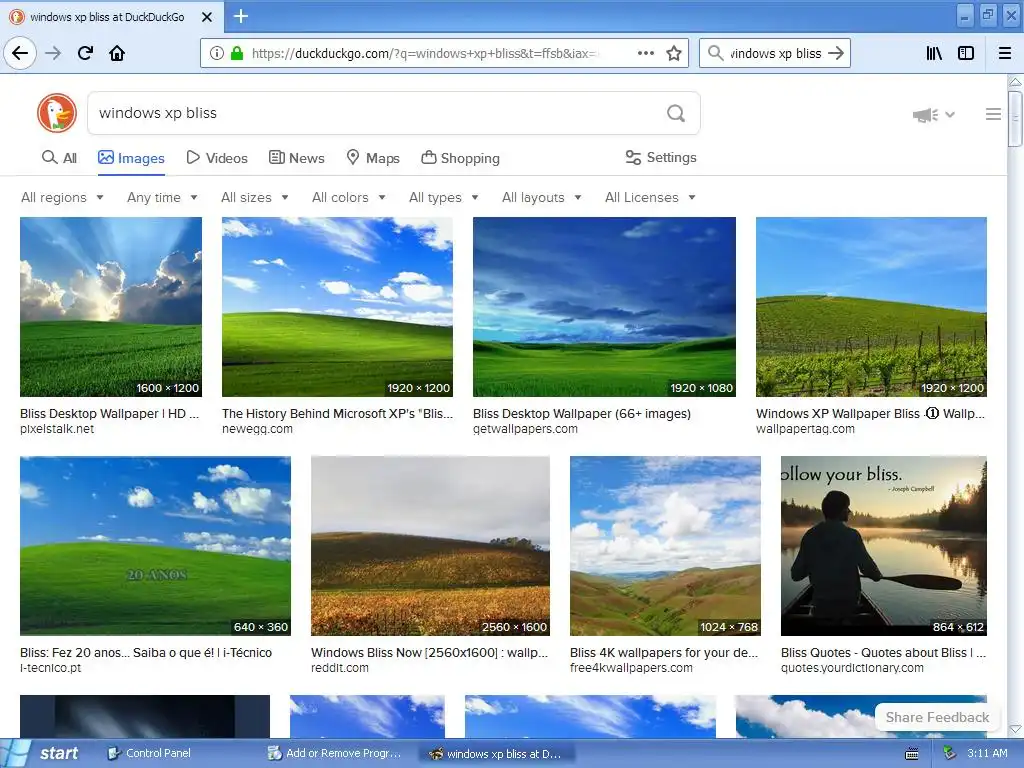The width and height of the screenshot is (1024, 768).
Task: Click the DuckDuckGo search magnifier button
Action: [x=676, y=114]
